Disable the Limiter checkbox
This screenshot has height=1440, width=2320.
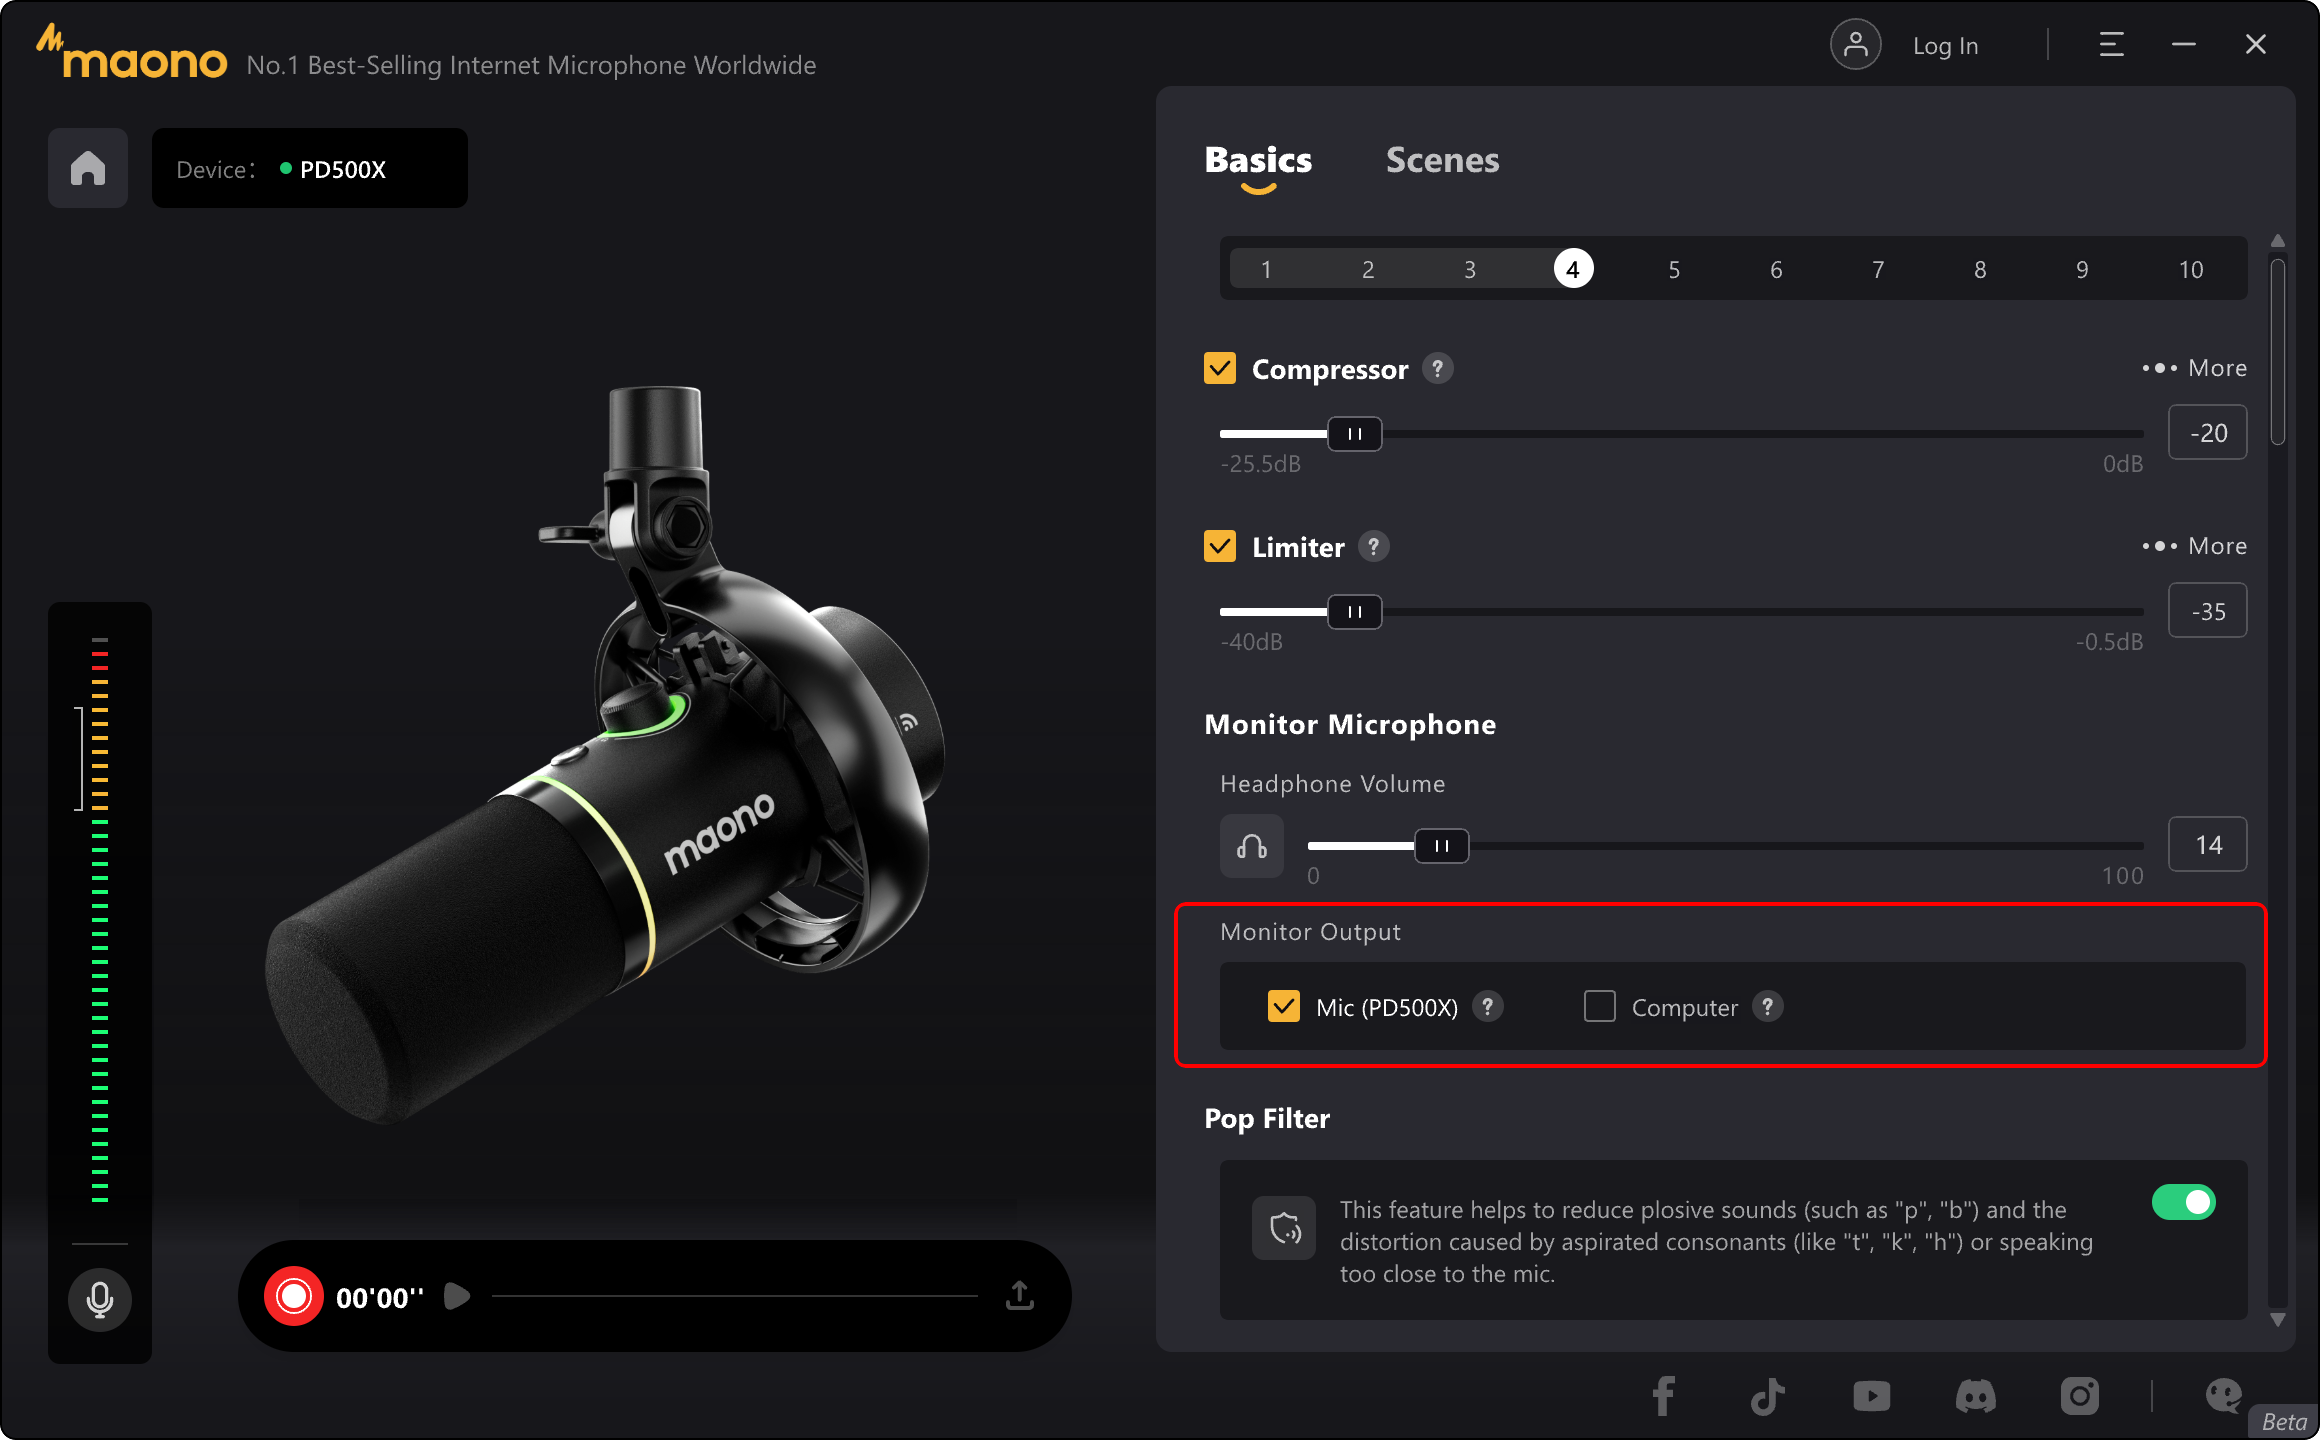[x=1219, y=546]
